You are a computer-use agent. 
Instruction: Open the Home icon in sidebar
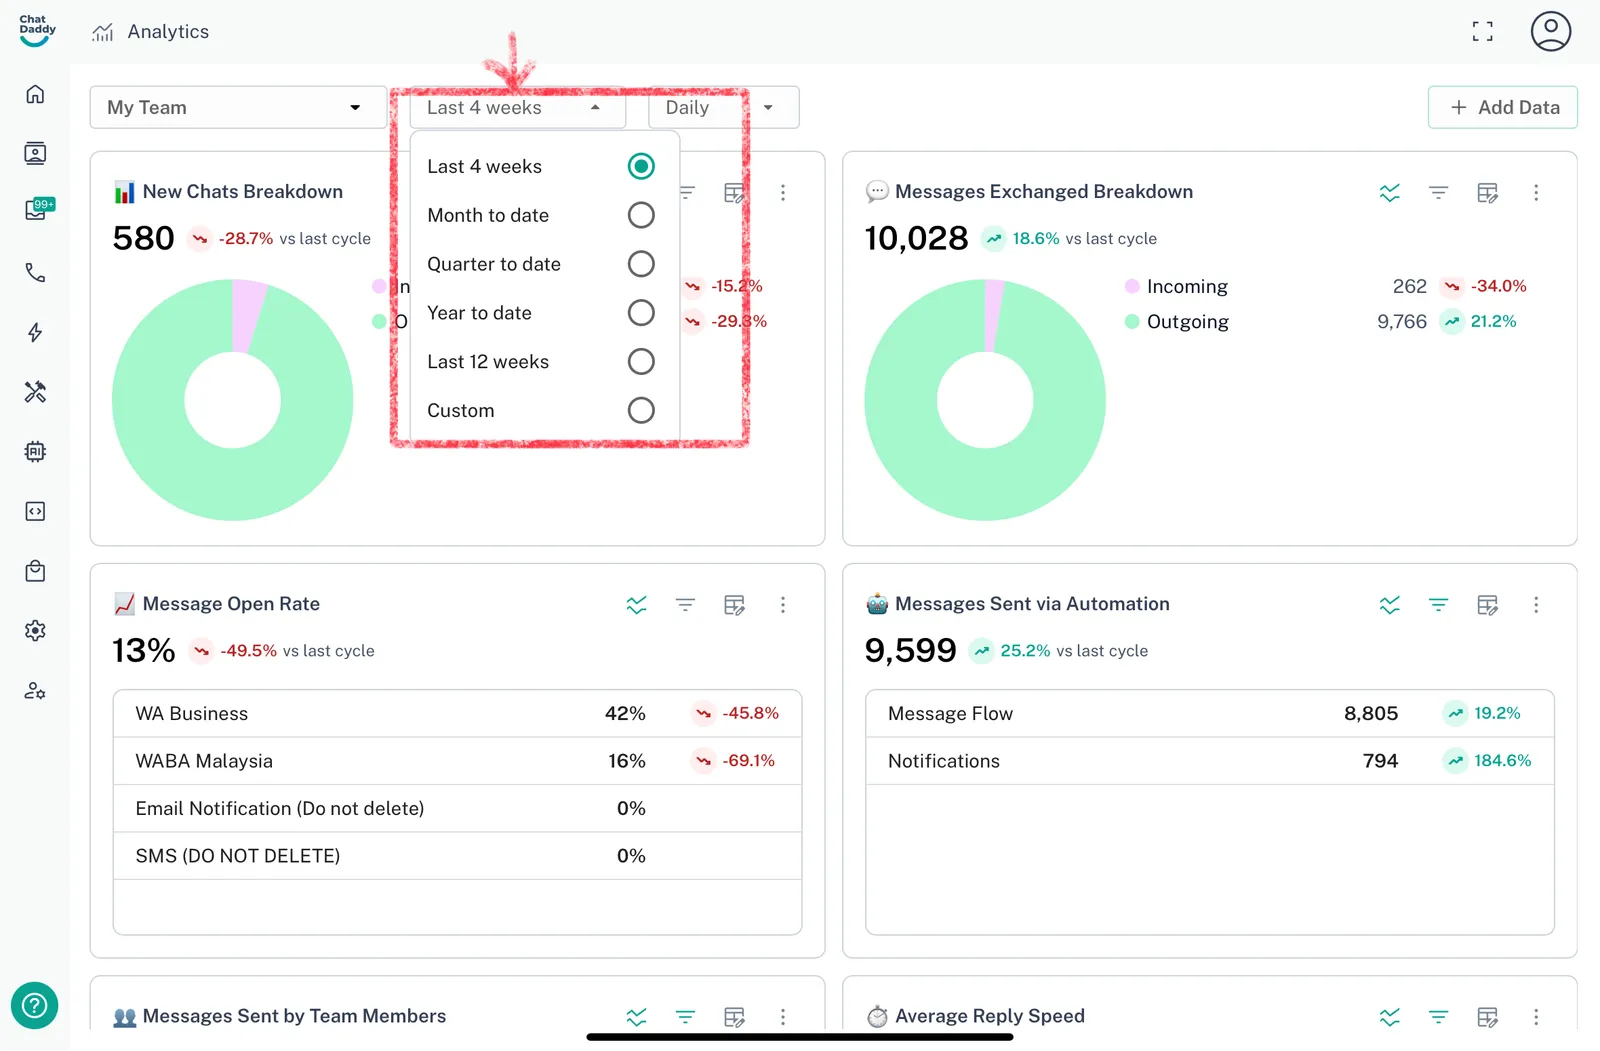click(x=35, y=94)
